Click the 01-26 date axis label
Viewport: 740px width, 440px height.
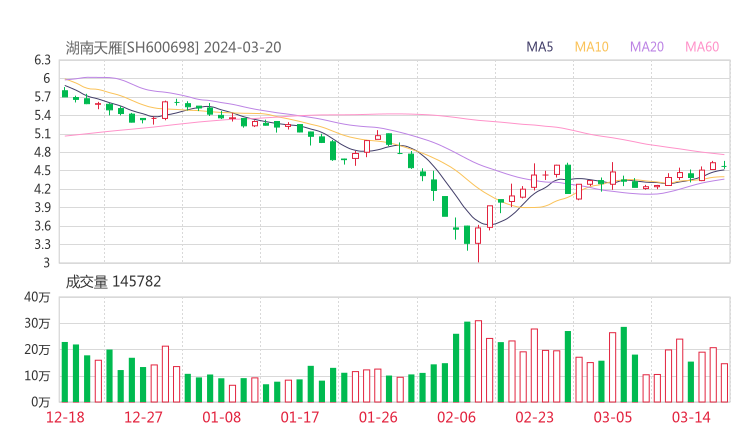pyautogui.click(x=378, y=417)
